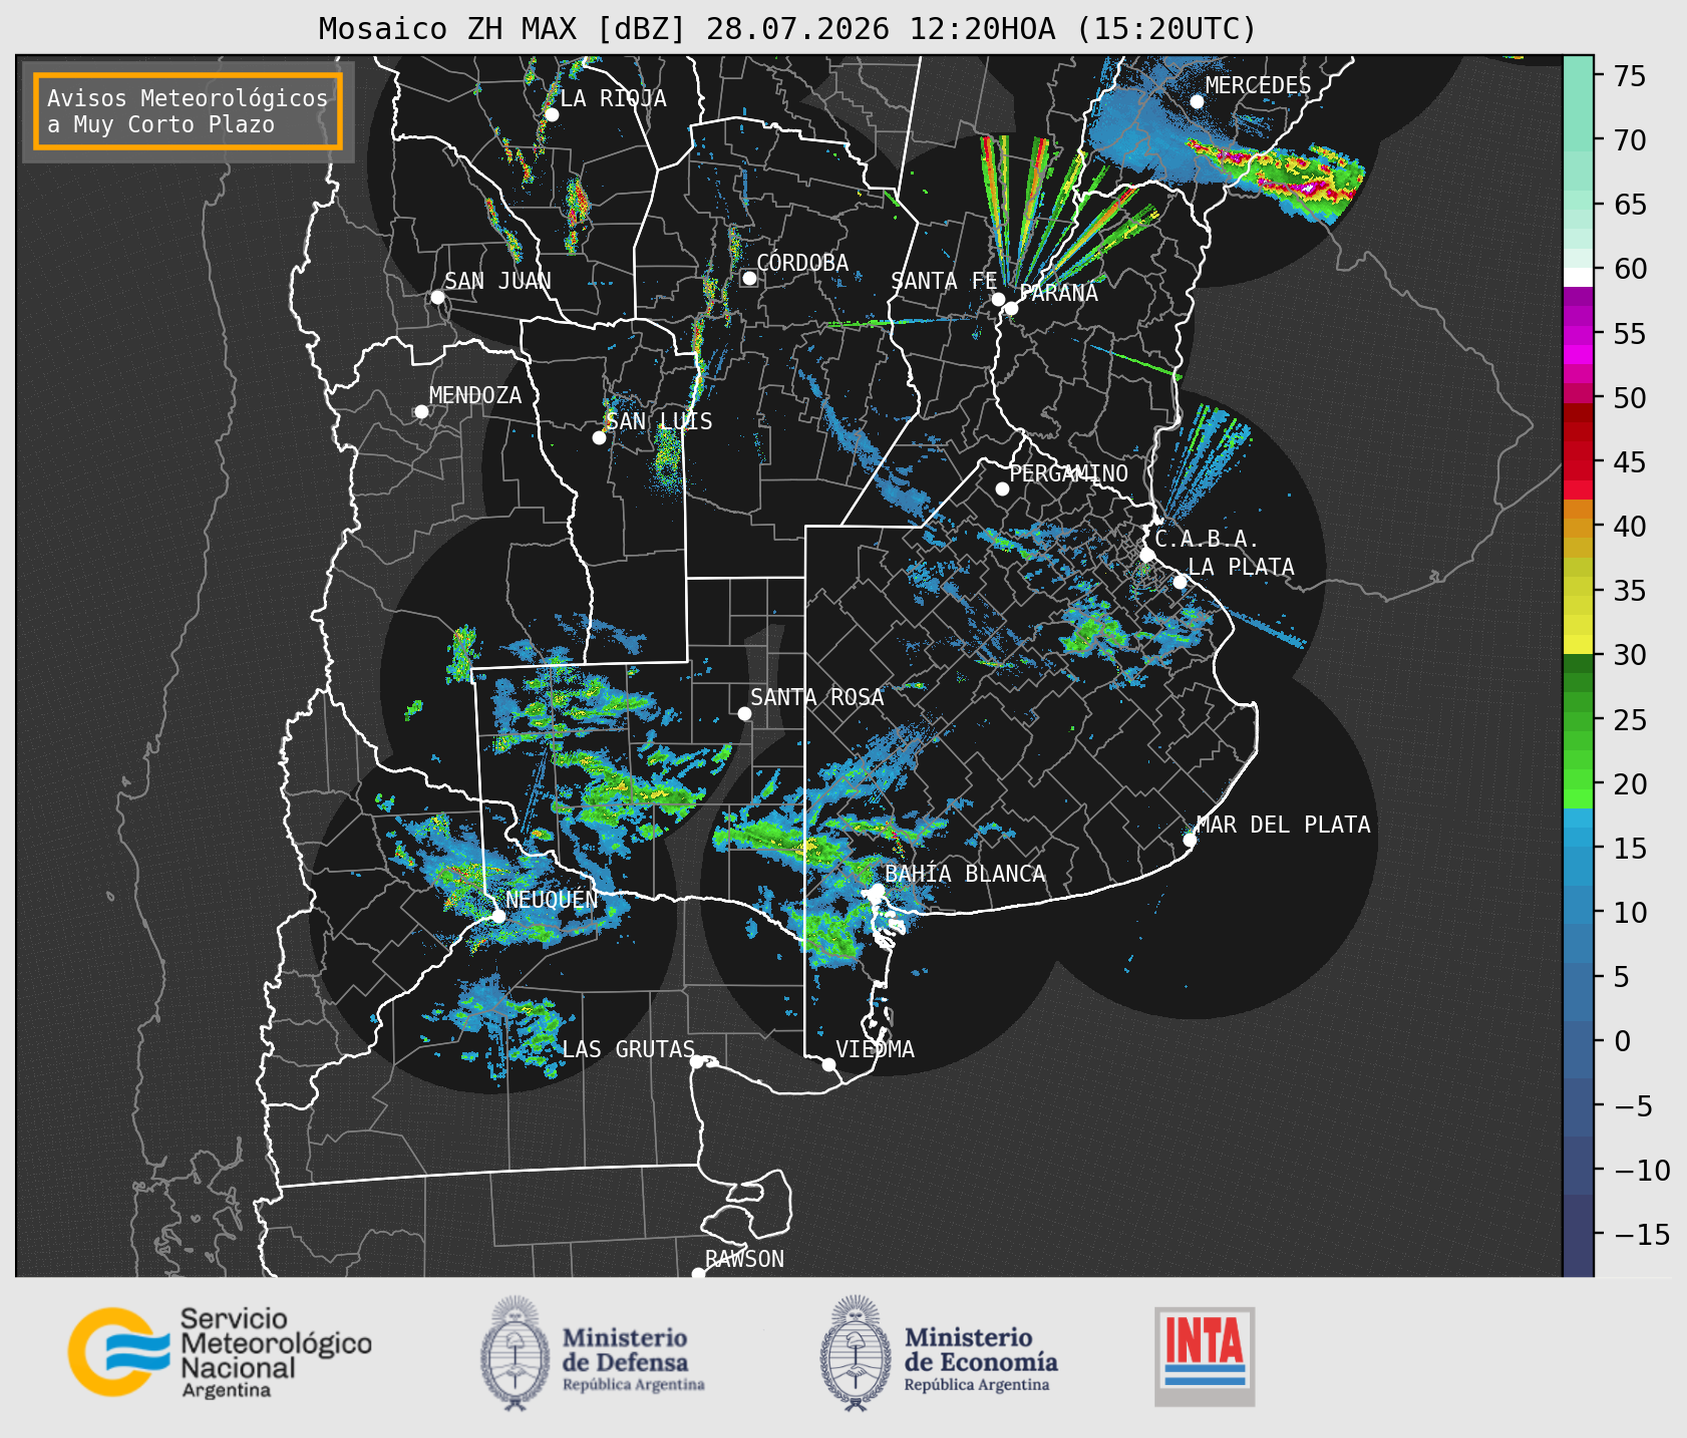This screenshot has width=1687, height=1438.
Task: Select the Neuquén city marker dot
Action: (499, 916)
